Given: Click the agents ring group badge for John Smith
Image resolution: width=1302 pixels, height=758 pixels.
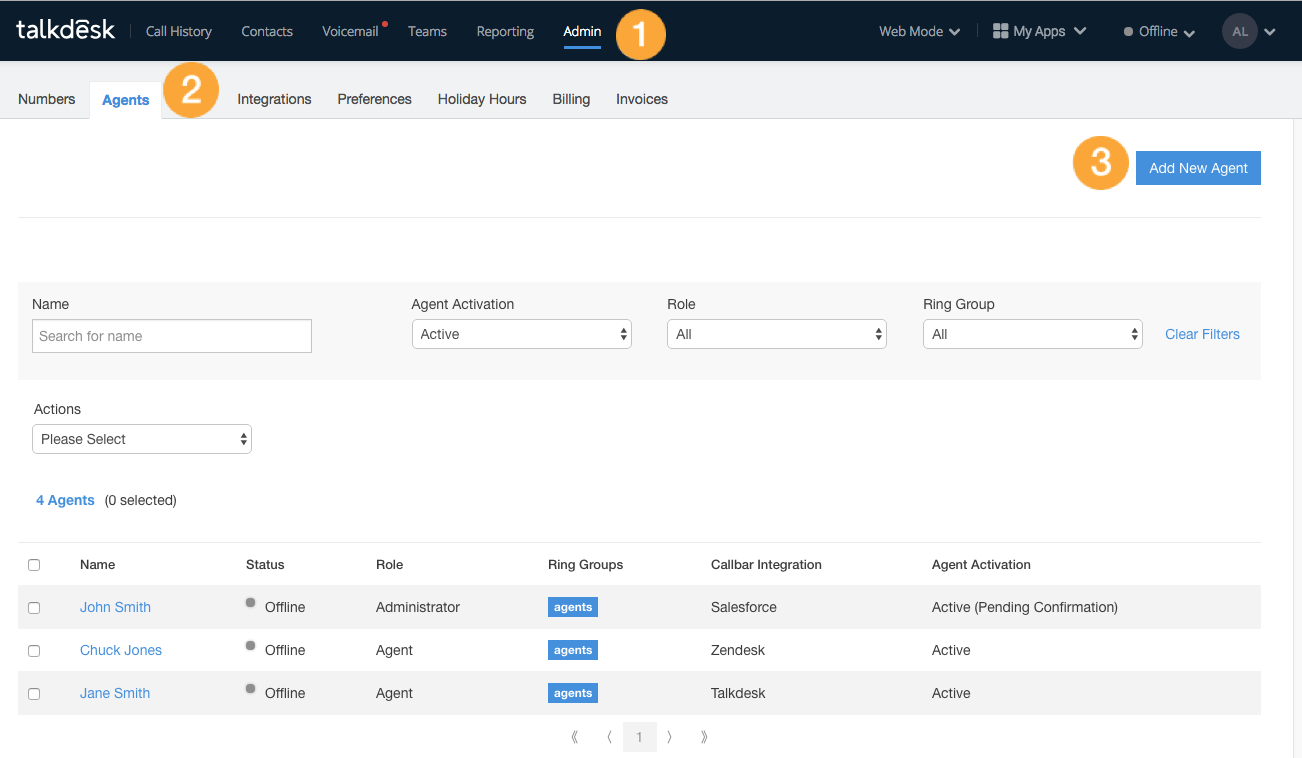Looking at the screenshot, I should point(572,607).
